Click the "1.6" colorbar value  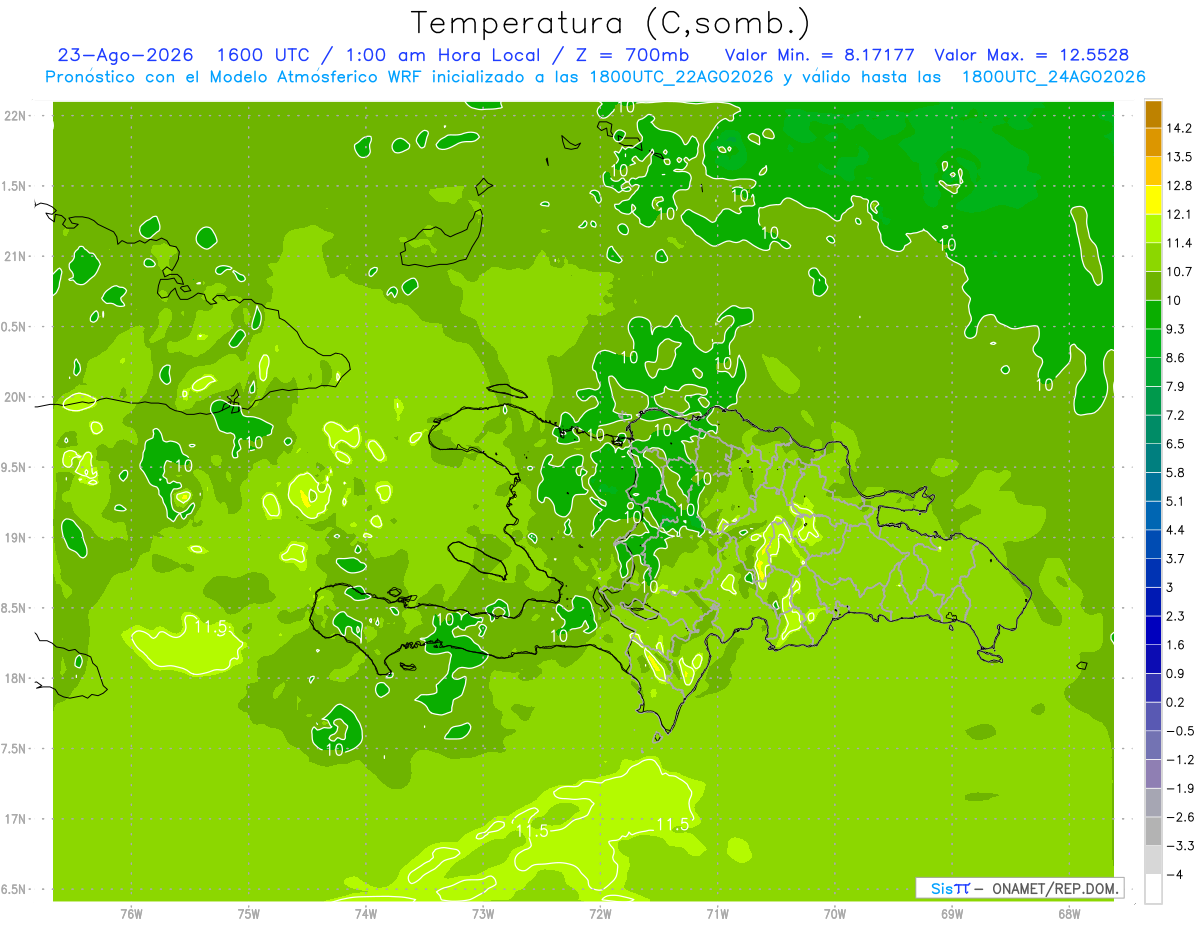[1176, 645]
